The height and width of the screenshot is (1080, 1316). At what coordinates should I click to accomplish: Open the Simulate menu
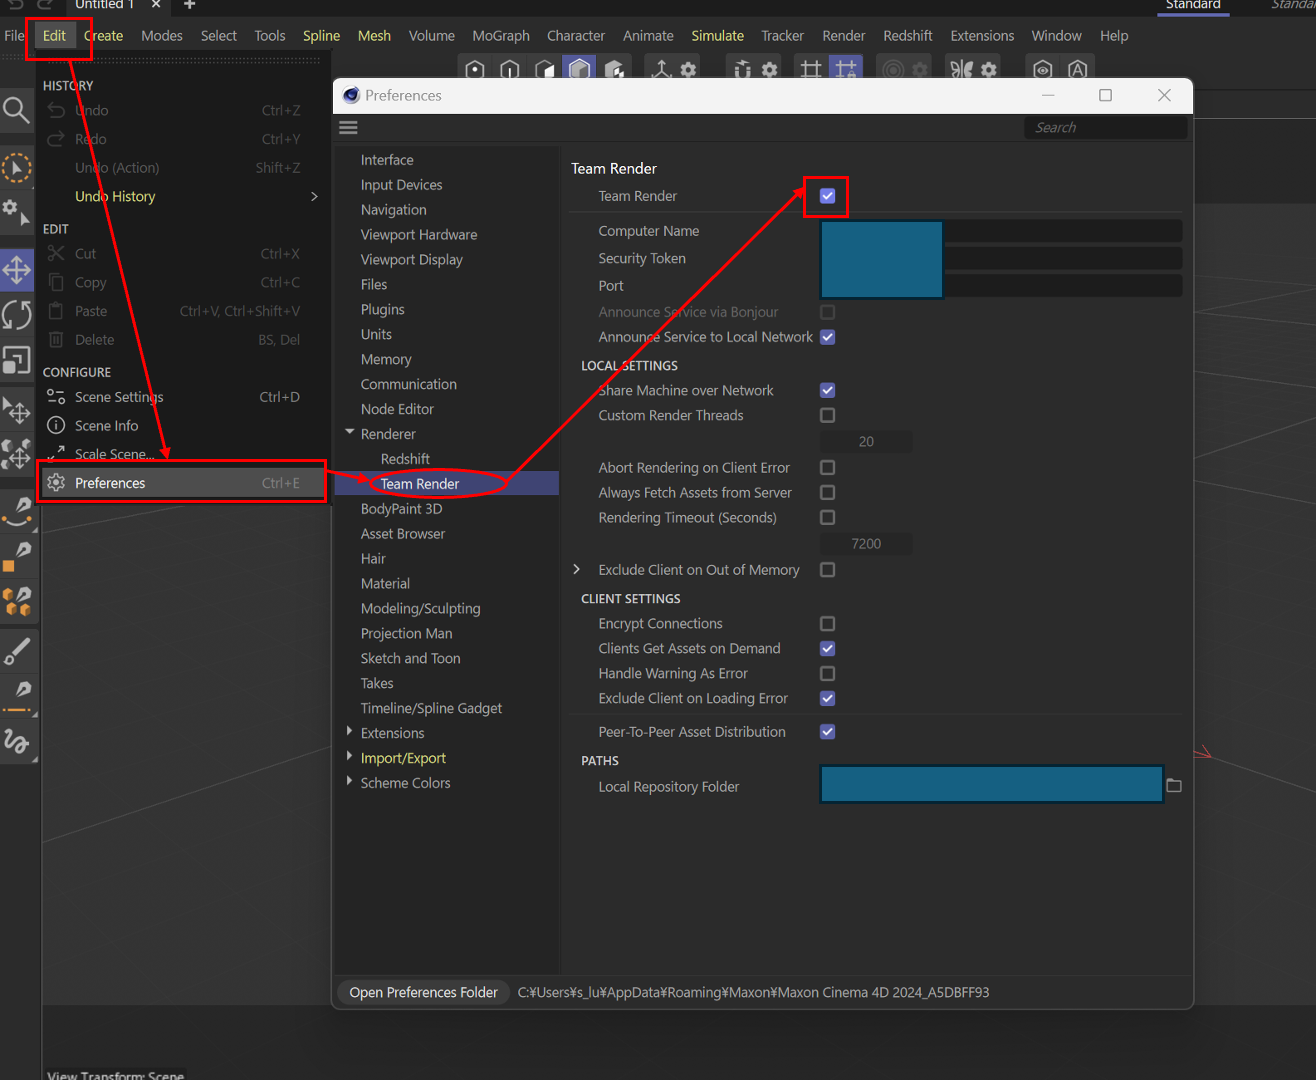[717, 35]
